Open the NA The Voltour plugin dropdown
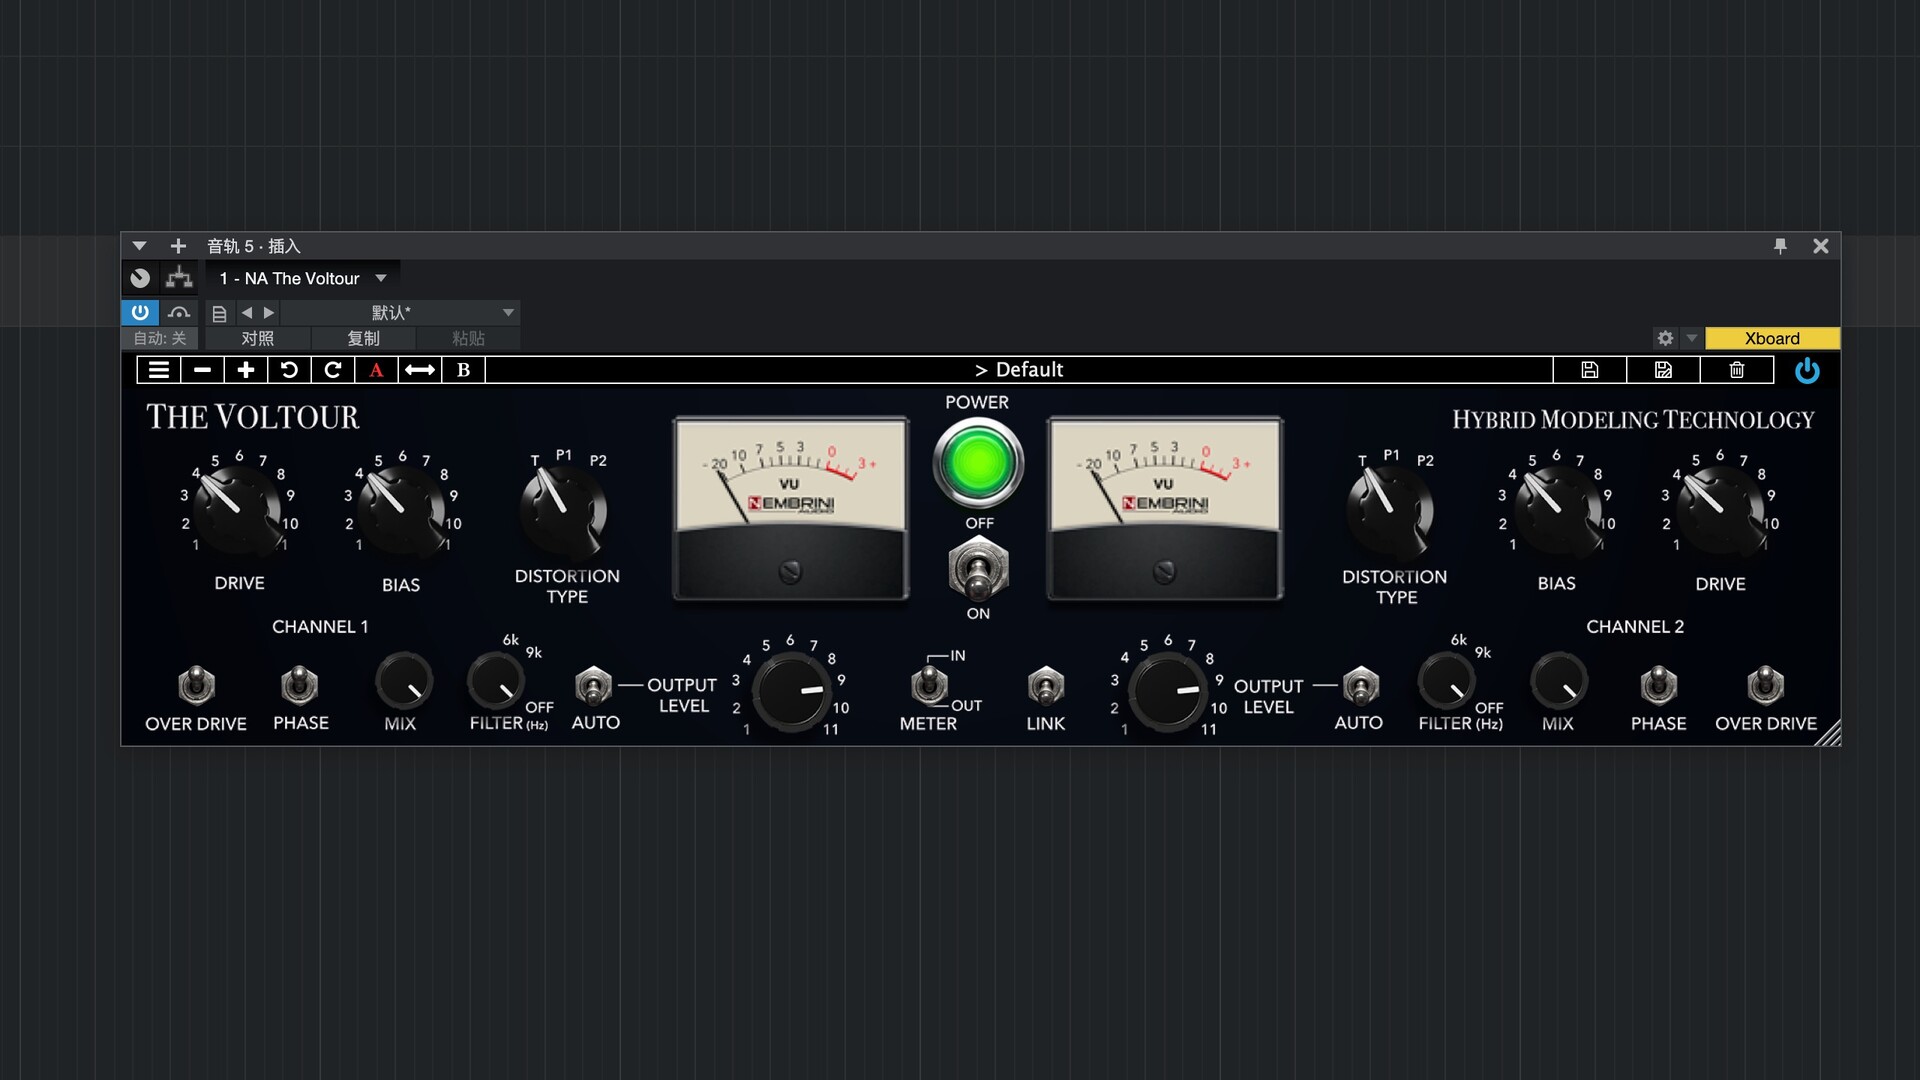 pyautogui.click(x=302, y=278)
